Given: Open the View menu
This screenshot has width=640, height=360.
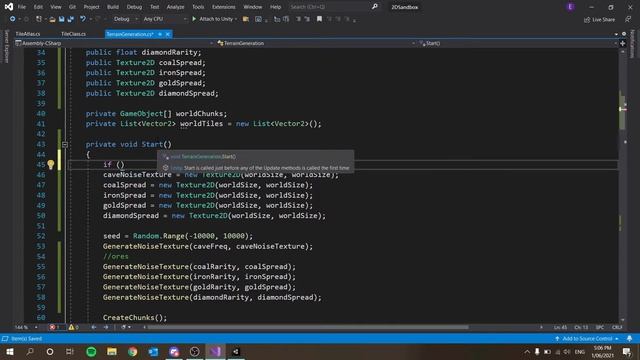Looking at the screenshot, I should tap(56, 7).
